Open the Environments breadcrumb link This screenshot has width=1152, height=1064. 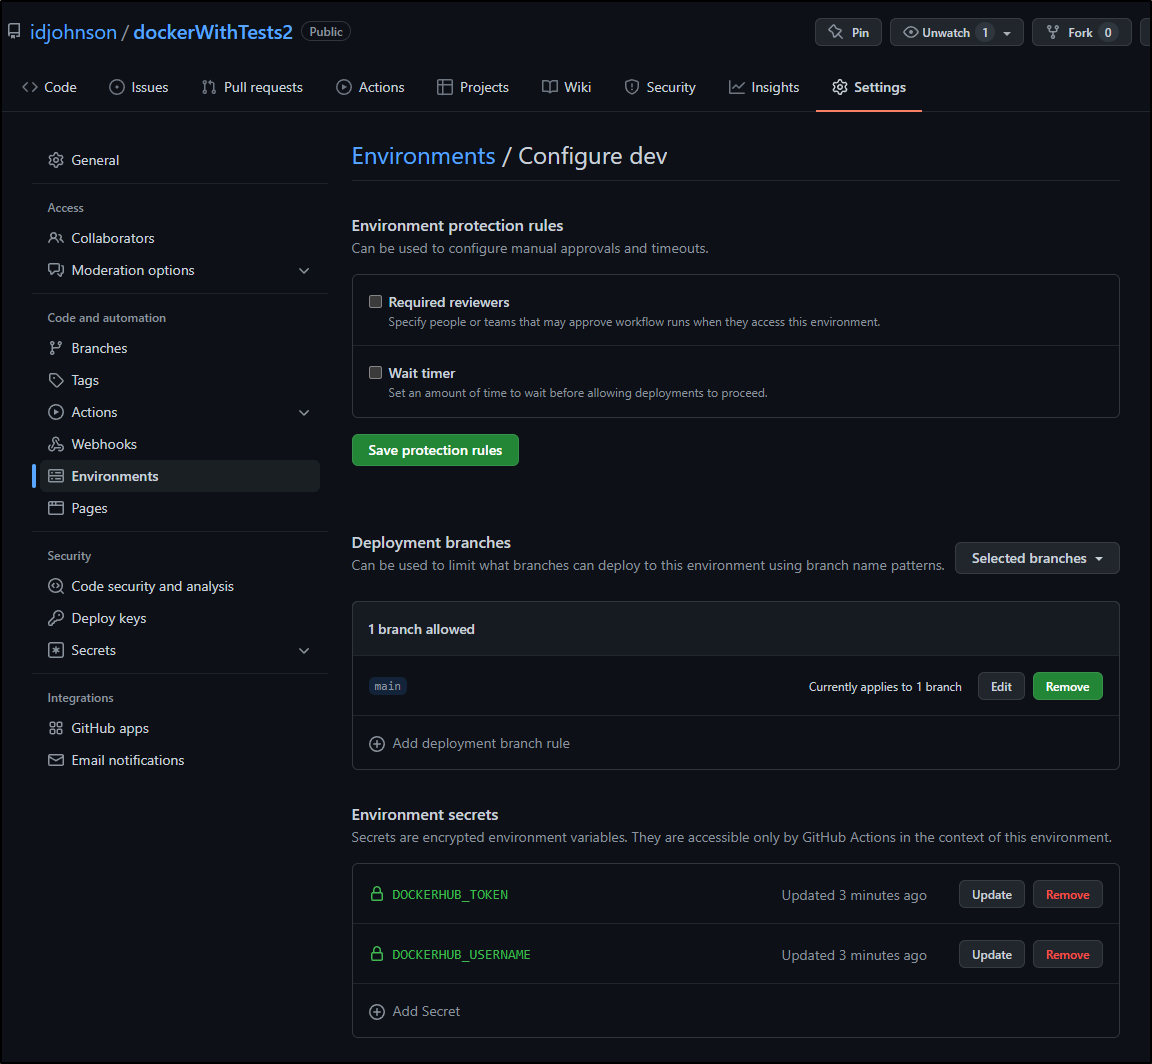point(423,156)
